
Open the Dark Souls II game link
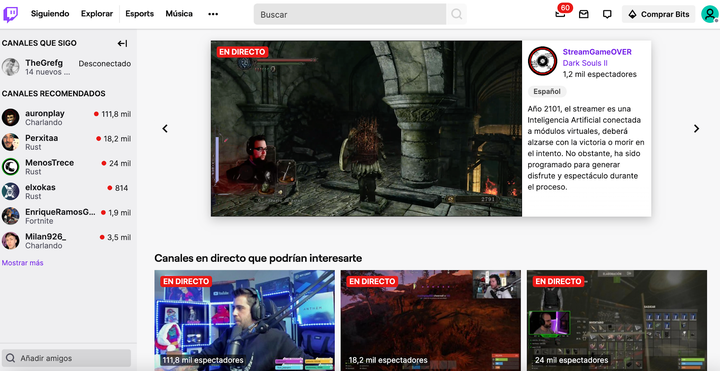(585, 63)
